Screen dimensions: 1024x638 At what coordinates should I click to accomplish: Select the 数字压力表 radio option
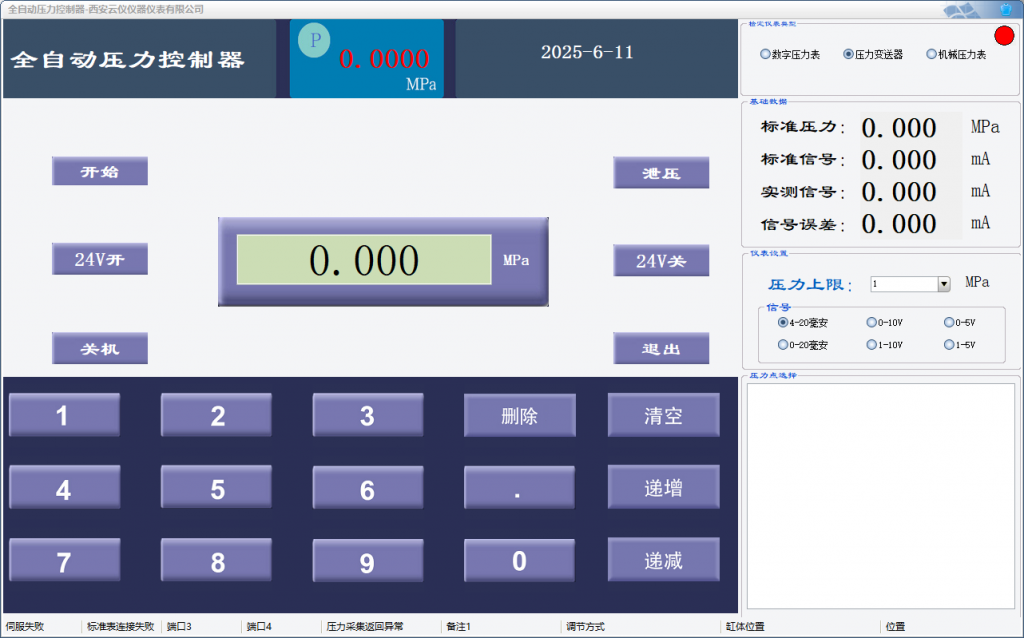pos(766,55)
